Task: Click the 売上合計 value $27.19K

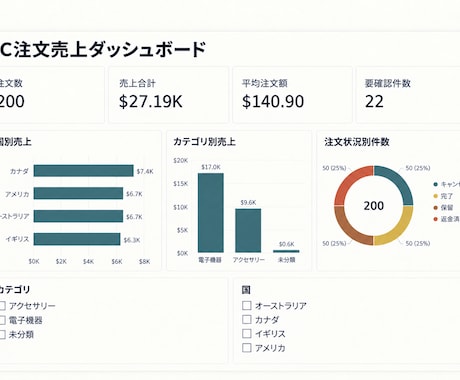Action: click(x=151, y=101)
